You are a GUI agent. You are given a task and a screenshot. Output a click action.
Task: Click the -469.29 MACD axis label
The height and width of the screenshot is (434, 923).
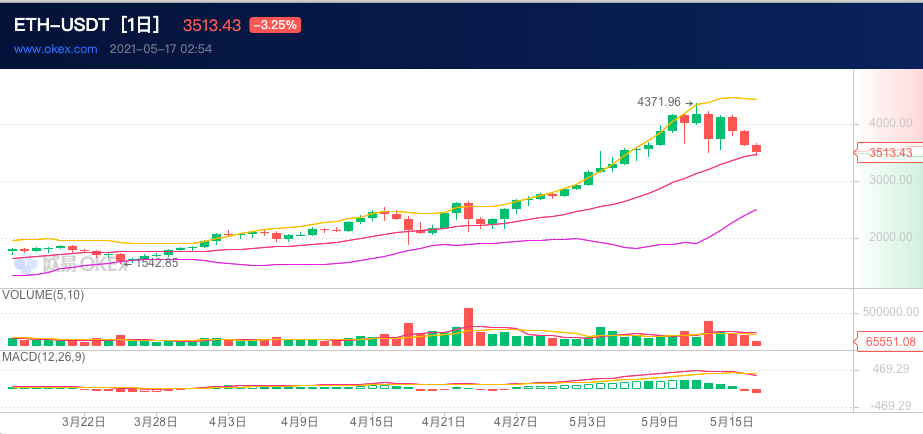point(889,406)
